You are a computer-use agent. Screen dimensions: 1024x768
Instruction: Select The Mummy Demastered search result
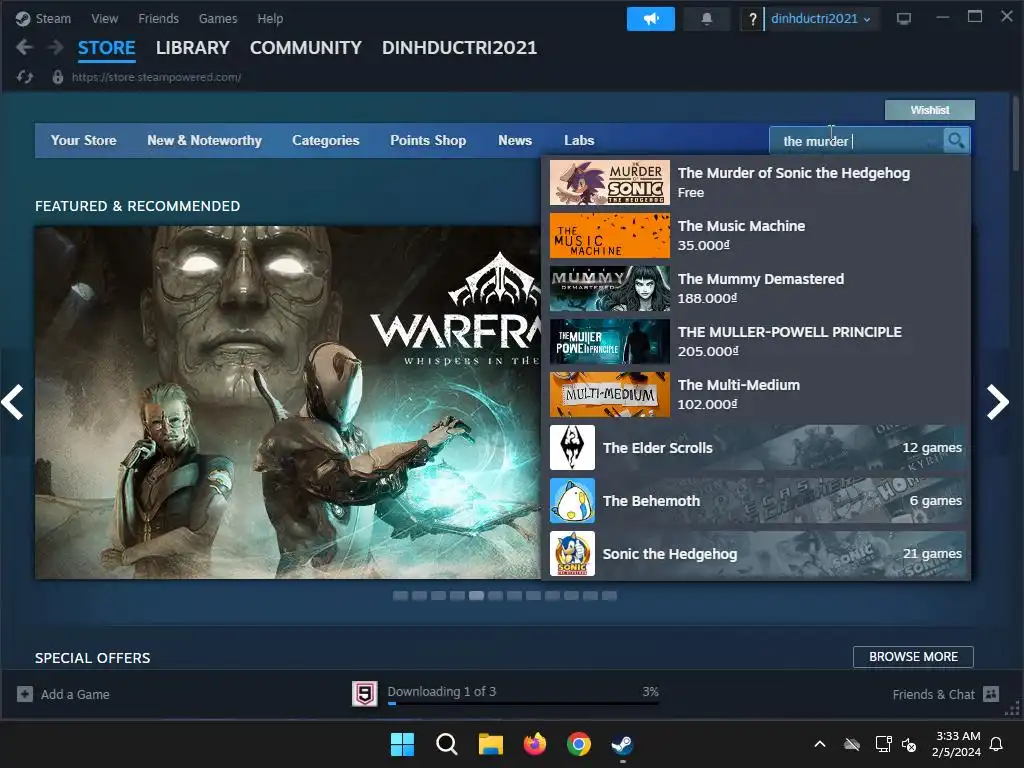[x=758, y=289]
